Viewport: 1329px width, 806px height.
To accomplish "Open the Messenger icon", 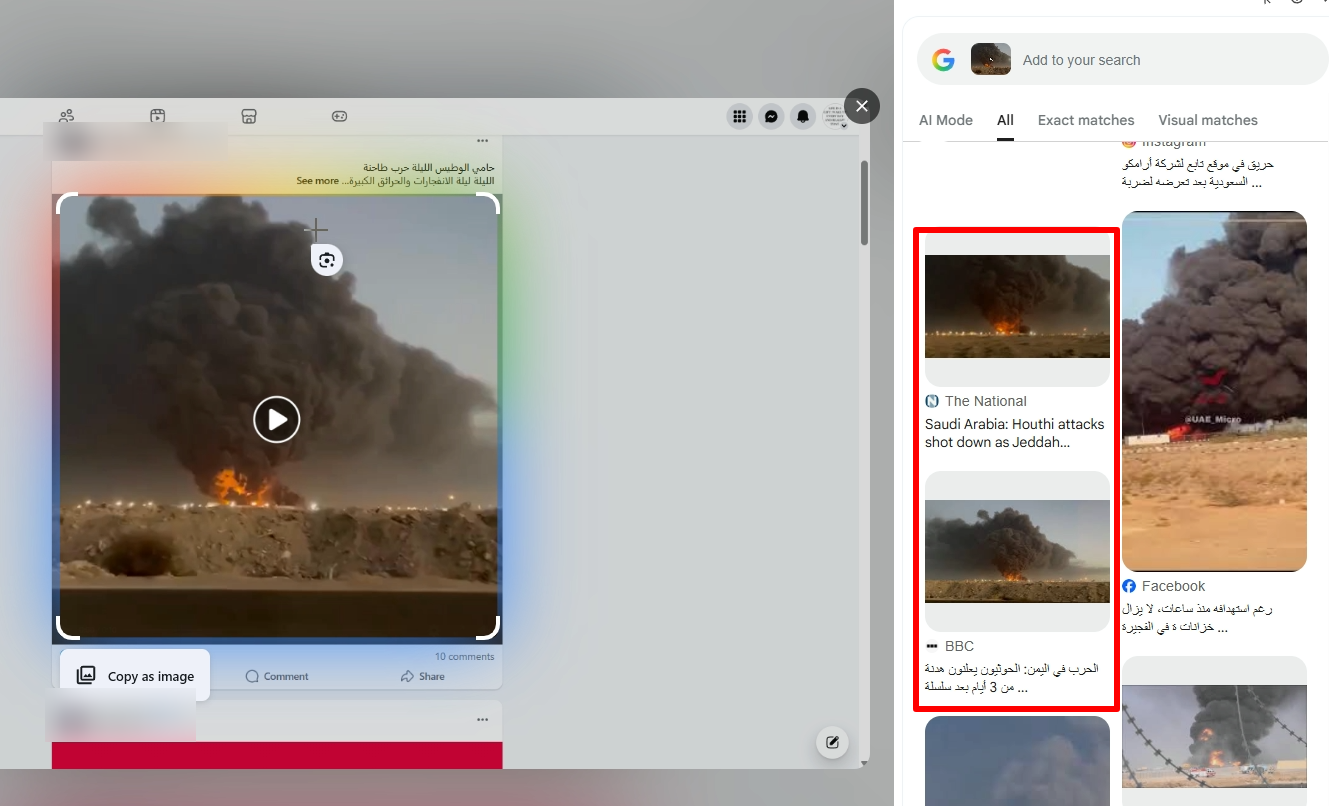I will coord(771,116).
